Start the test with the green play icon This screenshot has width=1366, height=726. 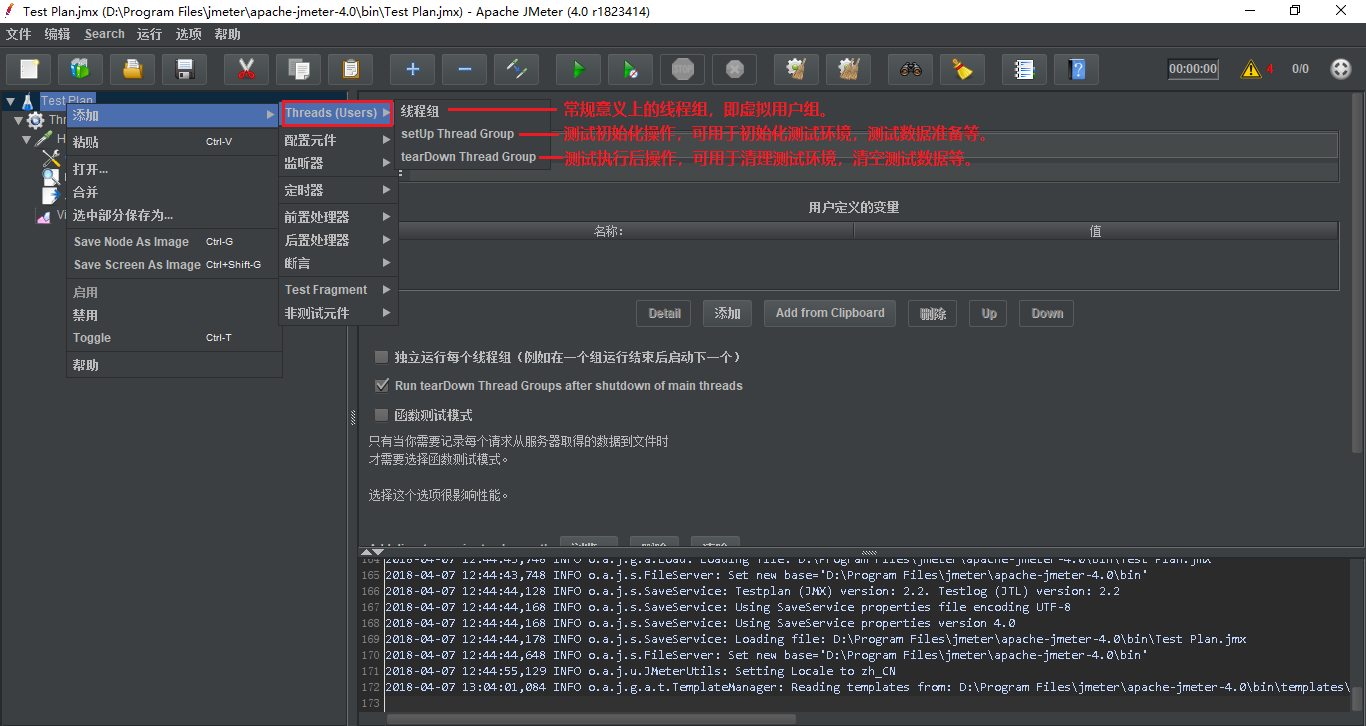click(x=578, y=69)
